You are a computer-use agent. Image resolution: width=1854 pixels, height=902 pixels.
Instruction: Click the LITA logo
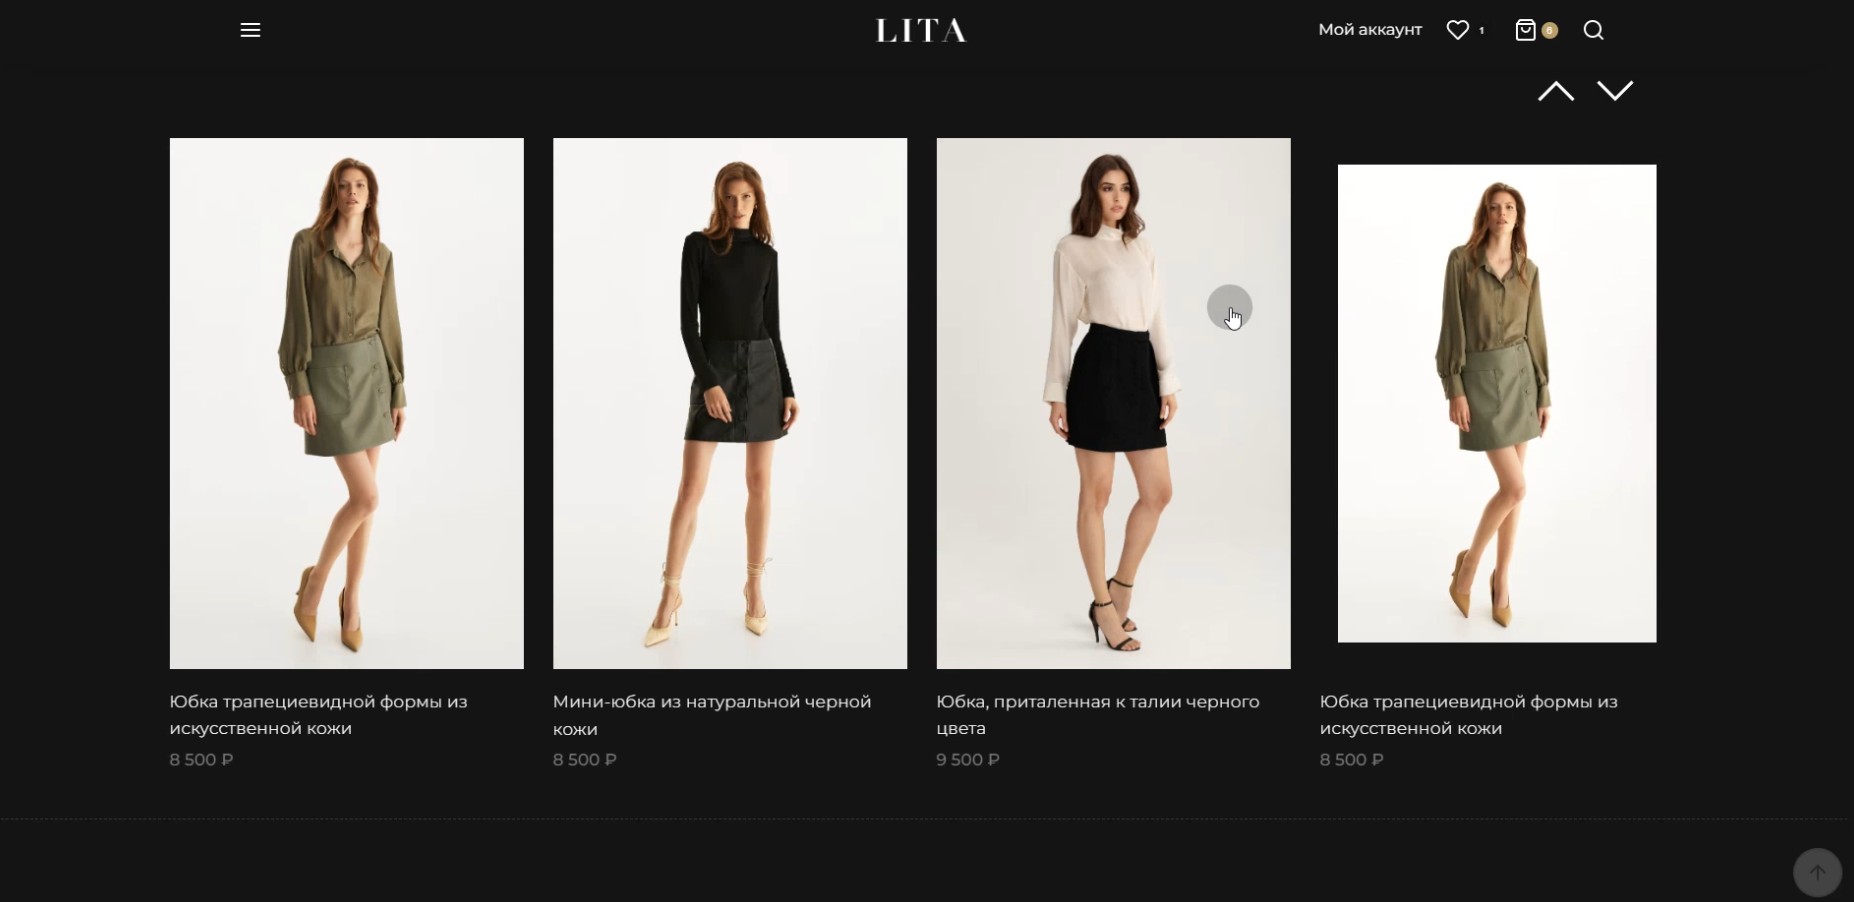pyautogui.click(x=921, y=31)
